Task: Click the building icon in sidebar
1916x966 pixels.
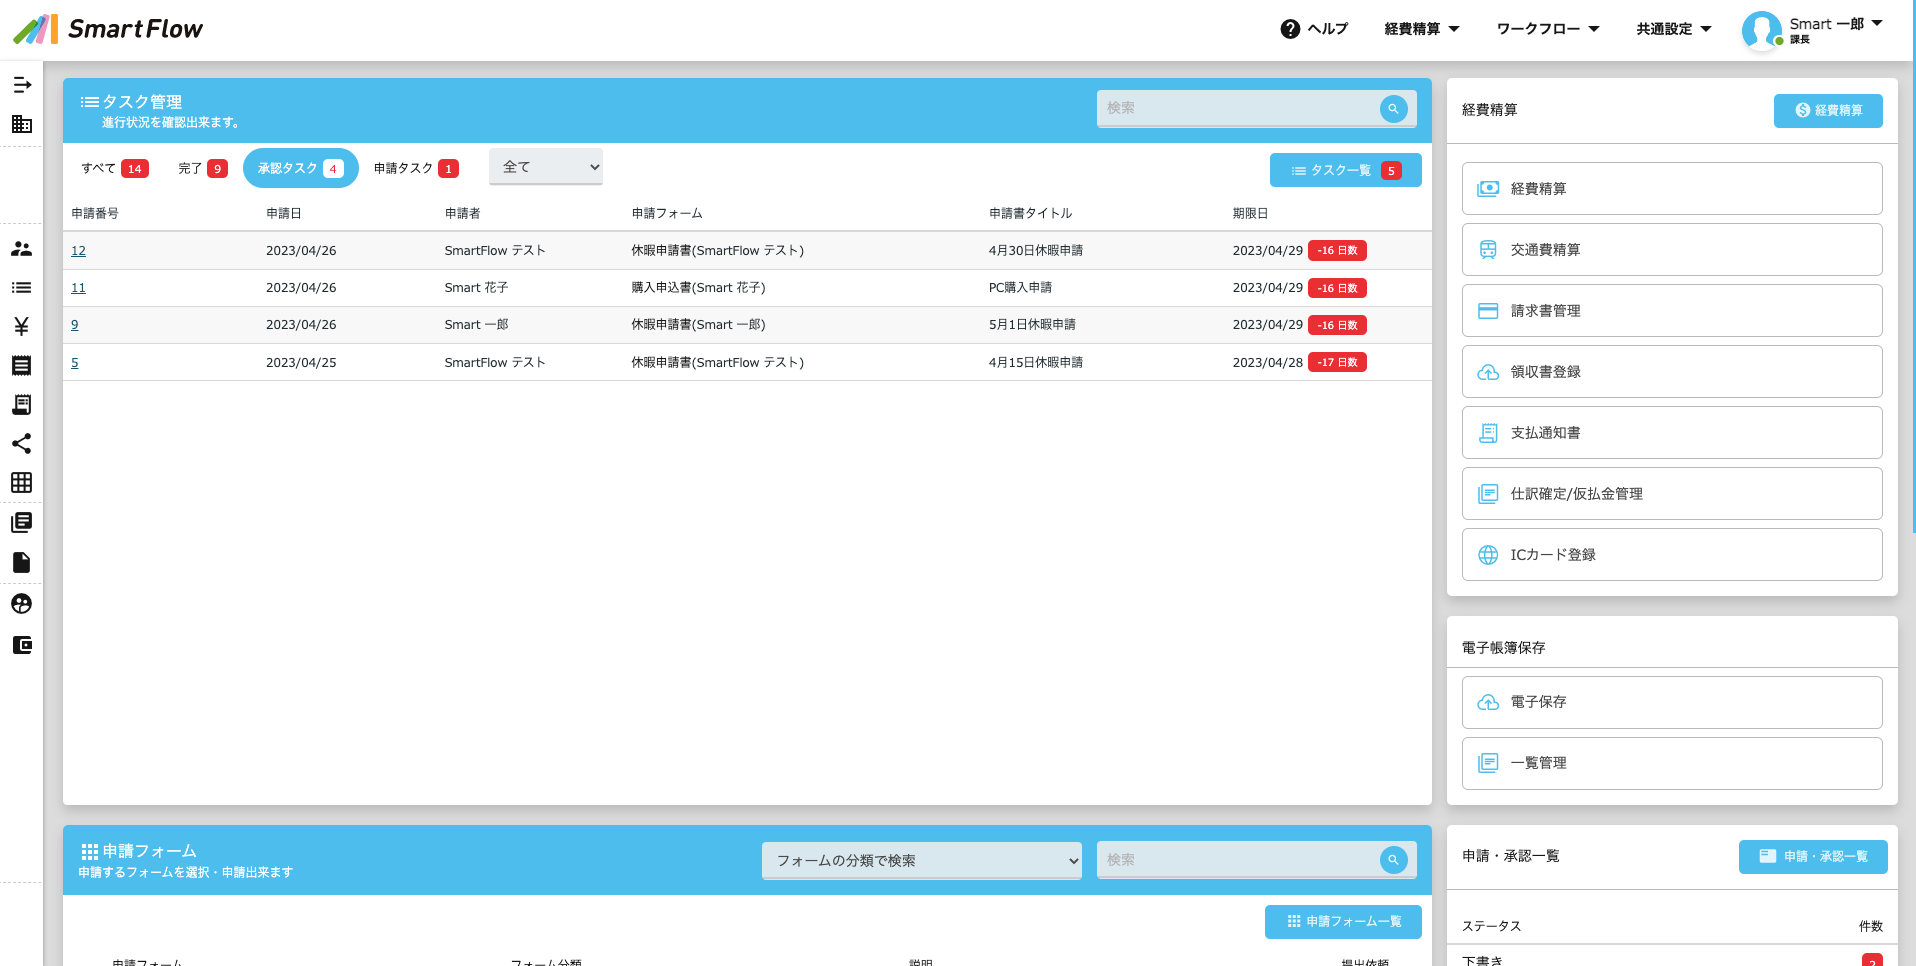Action: 21,124
